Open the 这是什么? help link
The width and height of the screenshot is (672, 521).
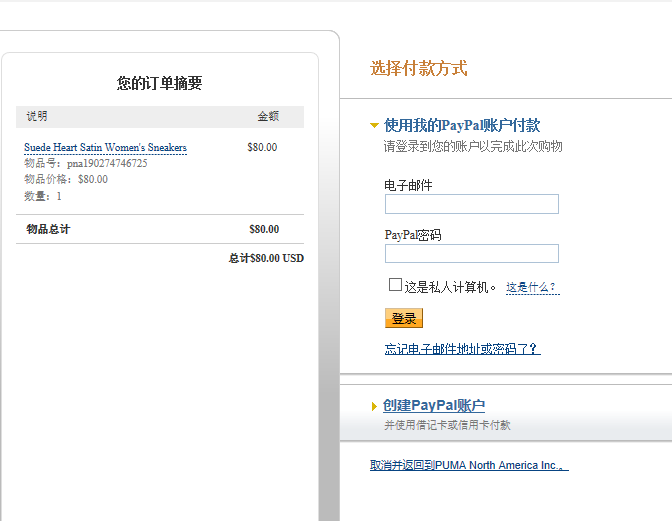tap(532, 287)
